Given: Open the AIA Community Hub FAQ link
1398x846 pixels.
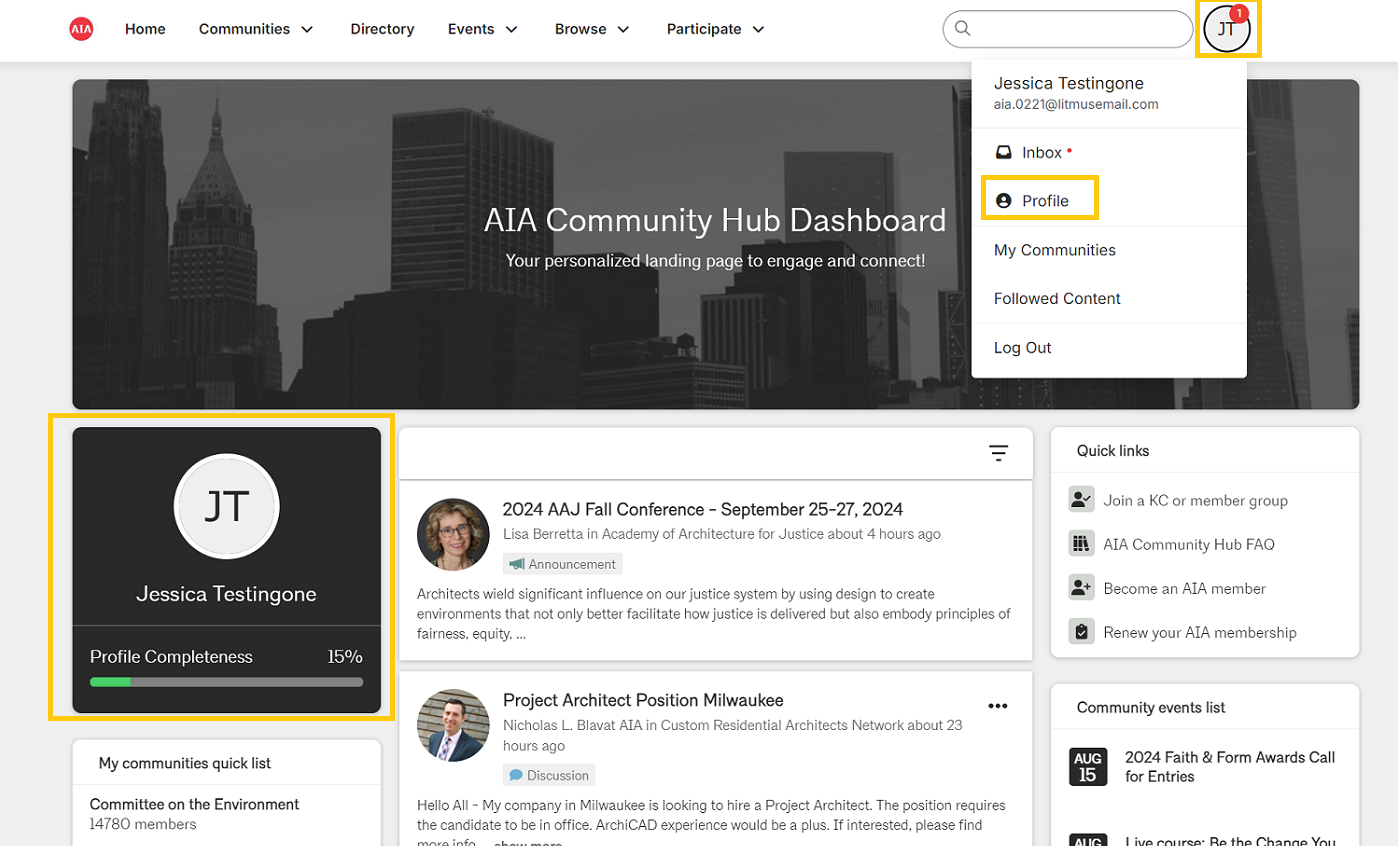Looking at the screenshot, I should pyautogui.click(x=1189, y=544).
